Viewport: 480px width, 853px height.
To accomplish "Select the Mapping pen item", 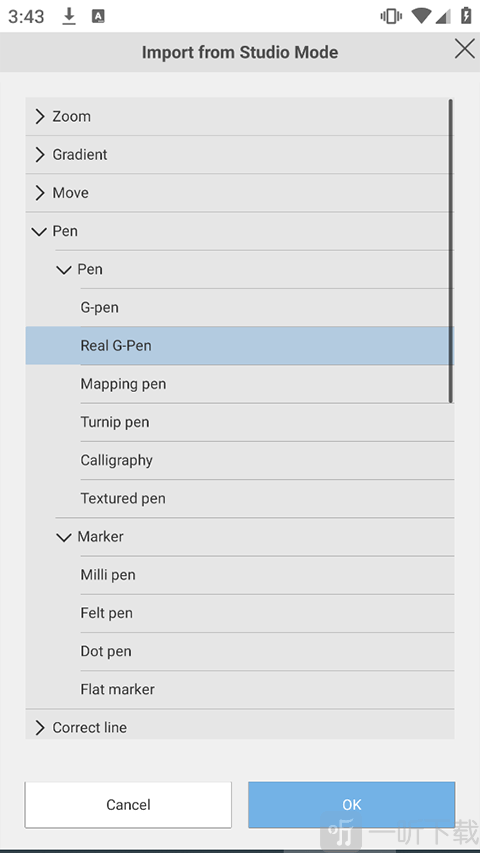I will 267,384.
